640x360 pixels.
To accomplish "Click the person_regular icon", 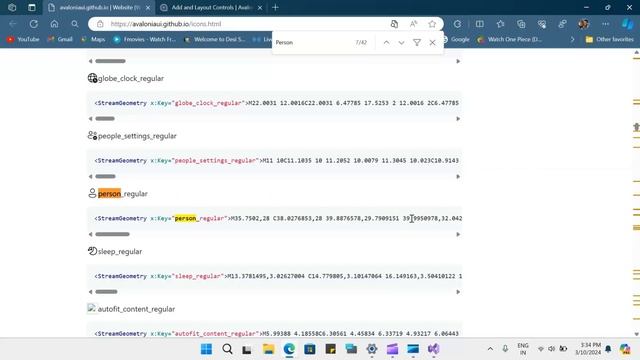I will click(x=93, y=193).
